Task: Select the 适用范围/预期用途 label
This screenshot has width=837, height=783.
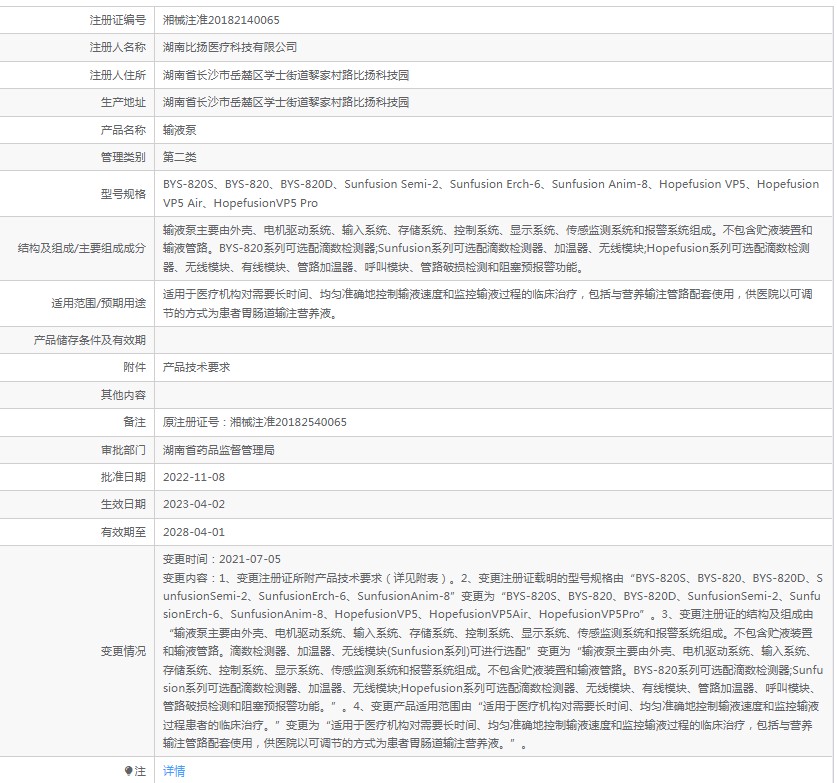Action: click(x=99, y=304)
